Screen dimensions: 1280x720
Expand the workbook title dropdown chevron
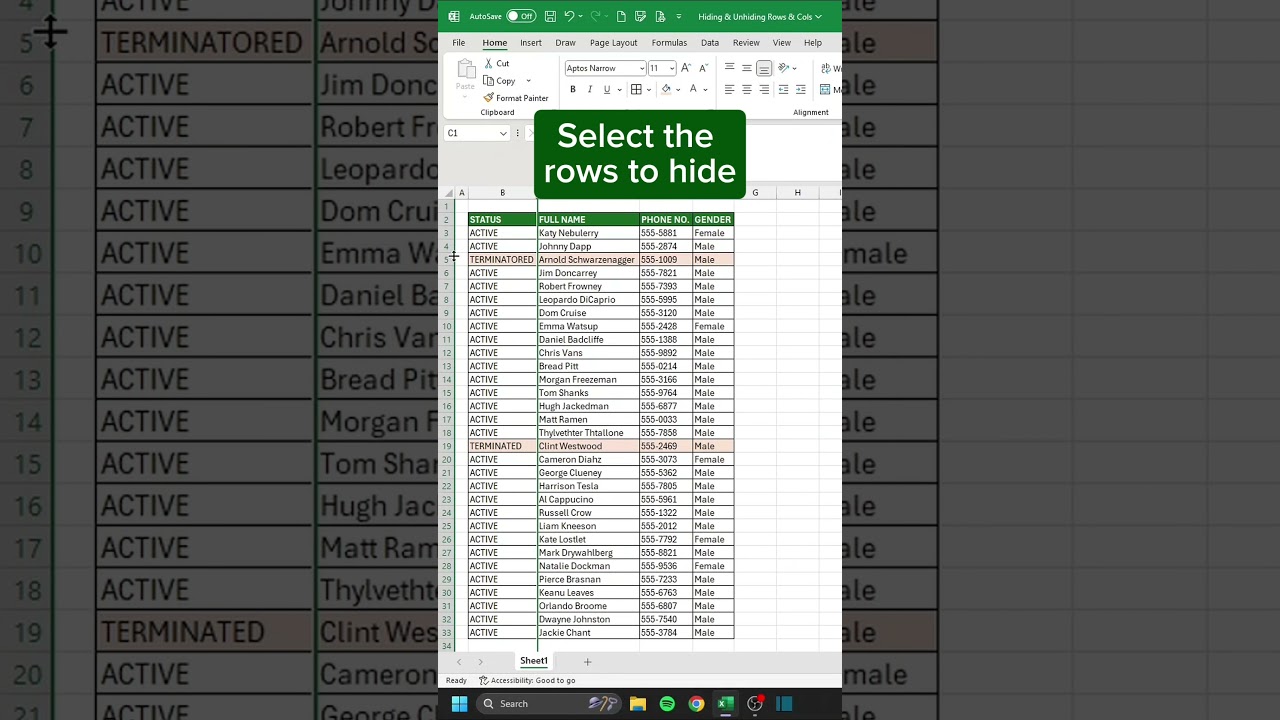(818, 16)
